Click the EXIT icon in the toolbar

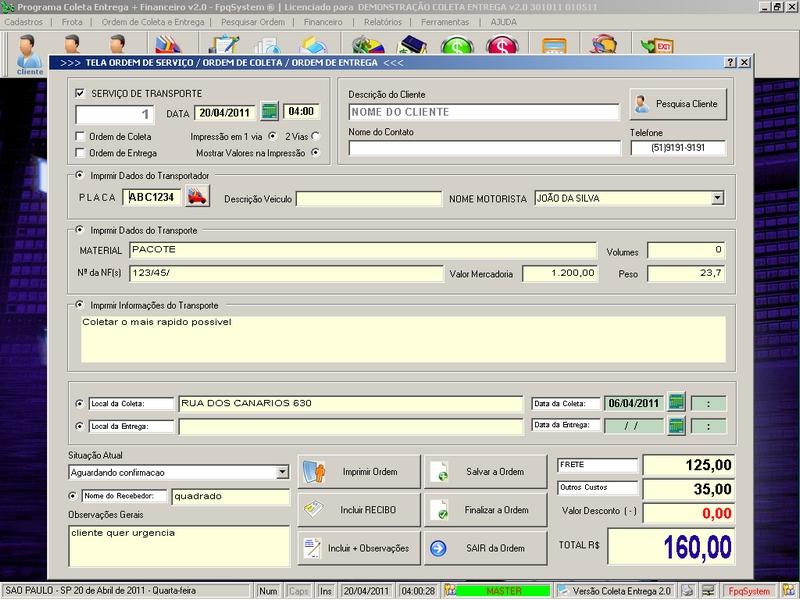659,47
